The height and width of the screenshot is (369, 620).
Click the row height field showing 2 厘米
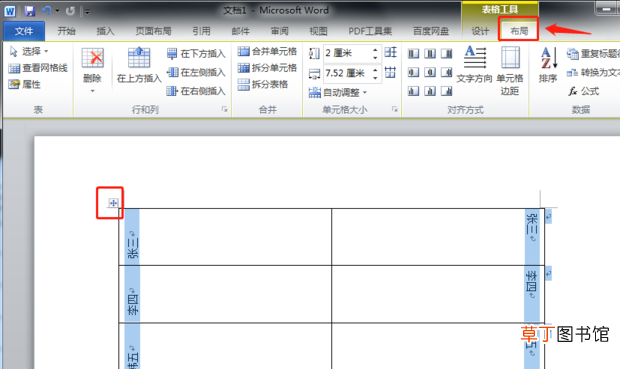pyautogui.click(x=347, y=53)
